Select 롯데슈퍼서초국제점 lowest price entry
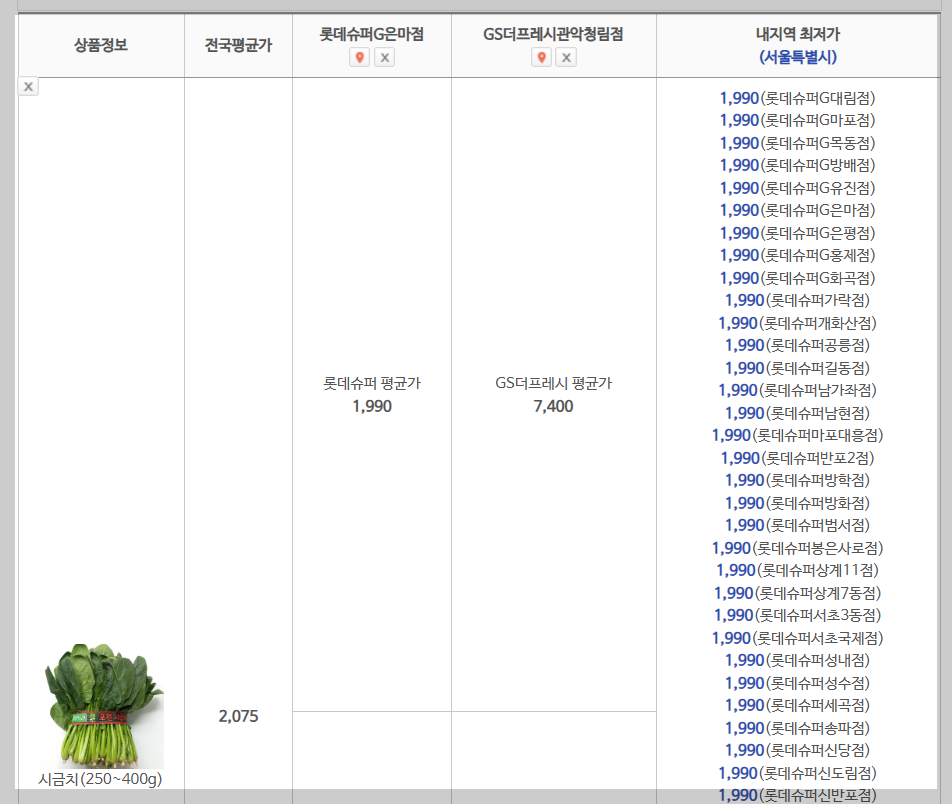Viewport: 952px width, 804px height. tap(798, 638)
